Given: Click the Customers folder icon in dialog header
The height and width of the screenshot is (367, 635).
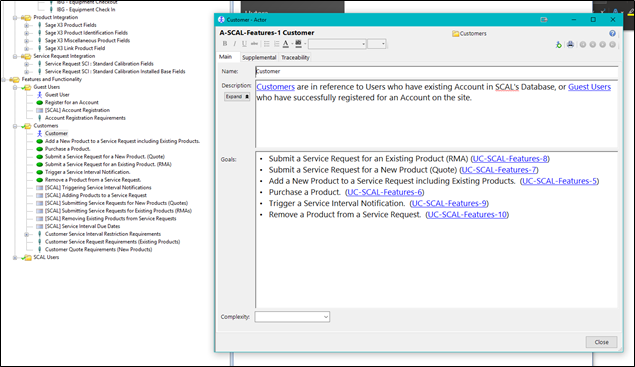Looking at the screenshot, I should (x=456, y=34).
